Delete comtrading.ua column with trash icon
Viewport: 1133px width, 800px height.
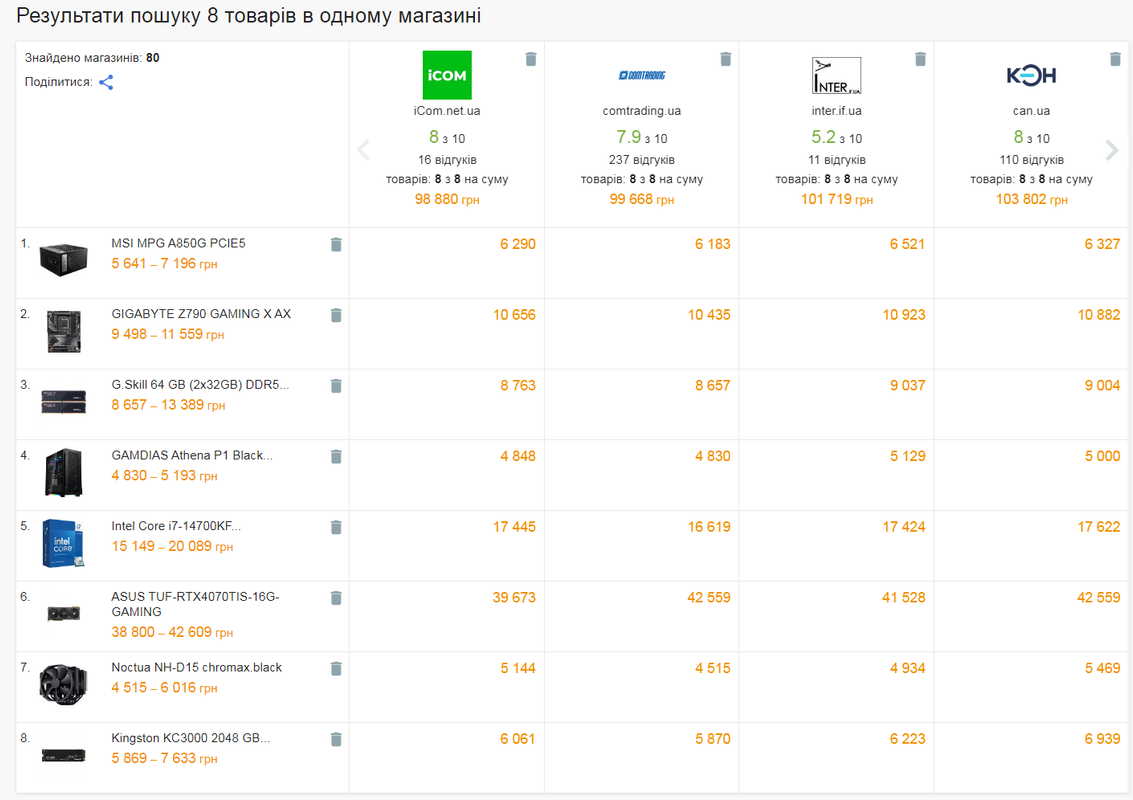point(726,59)
